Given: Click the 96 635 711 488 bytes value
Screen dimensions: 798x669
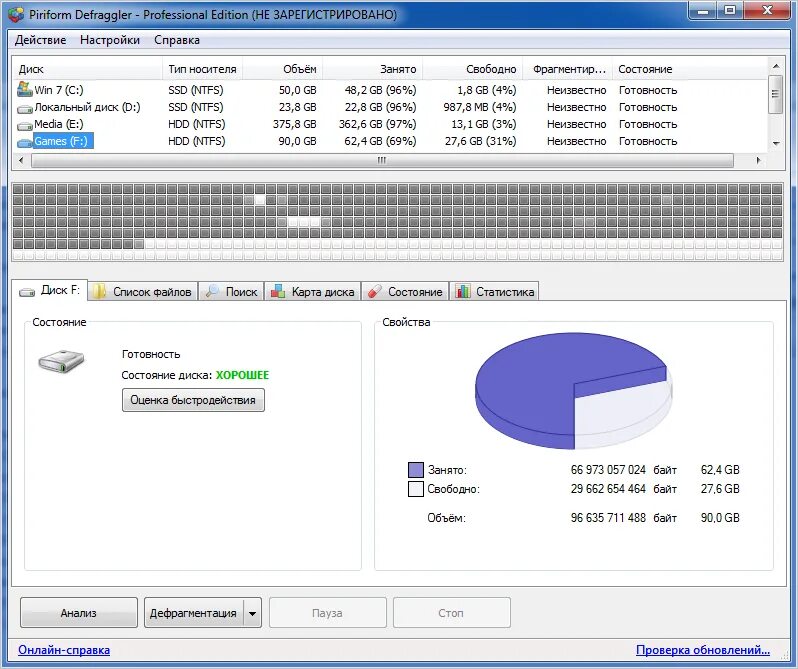Looking at the screenshot, I should [608, 518].
